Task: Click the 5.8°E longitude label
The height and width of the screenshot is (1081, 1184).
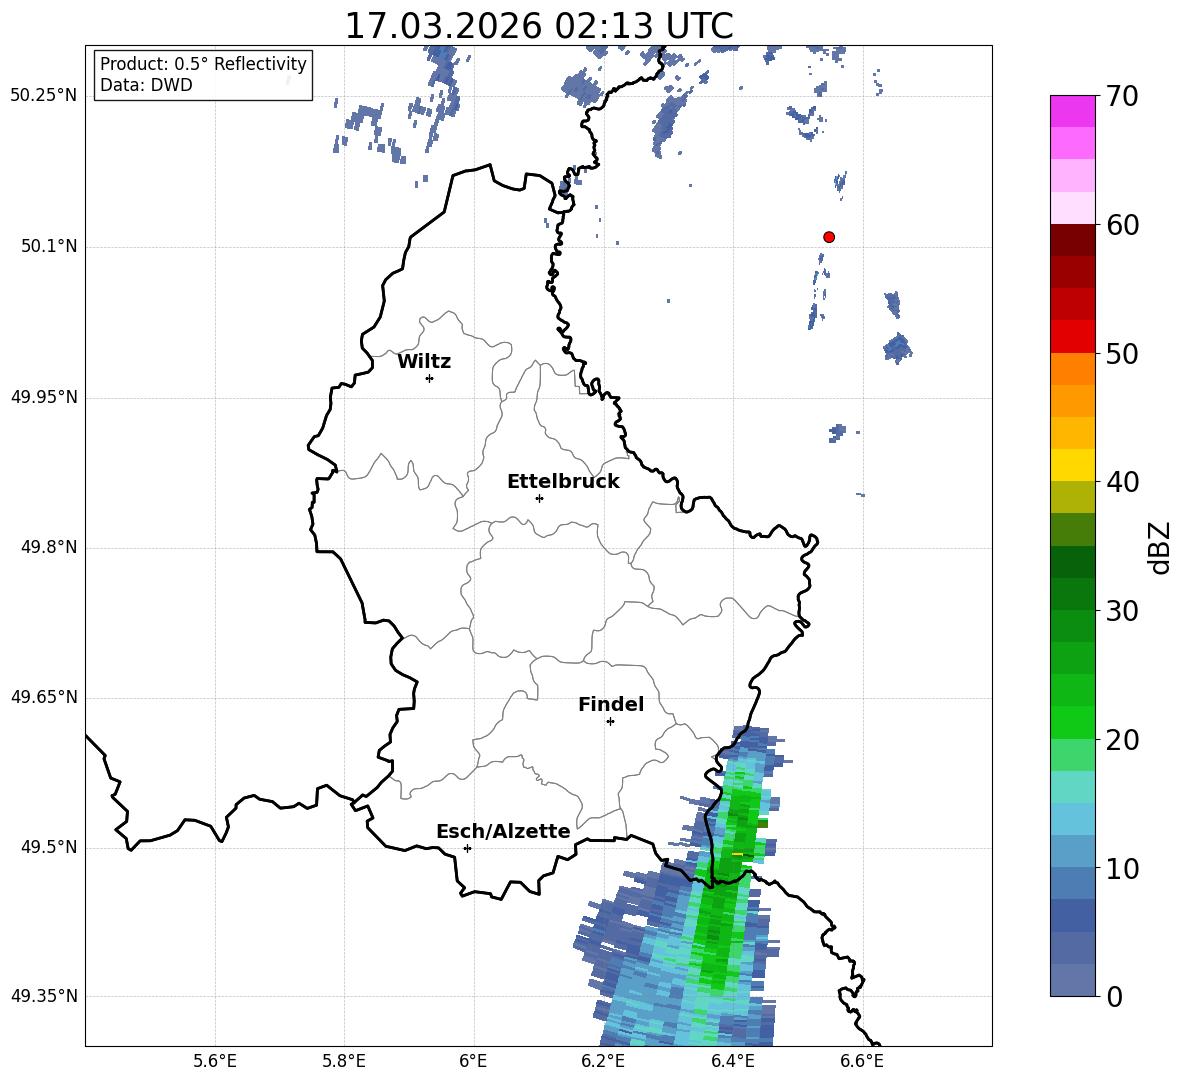Action: click(344, 1061)
